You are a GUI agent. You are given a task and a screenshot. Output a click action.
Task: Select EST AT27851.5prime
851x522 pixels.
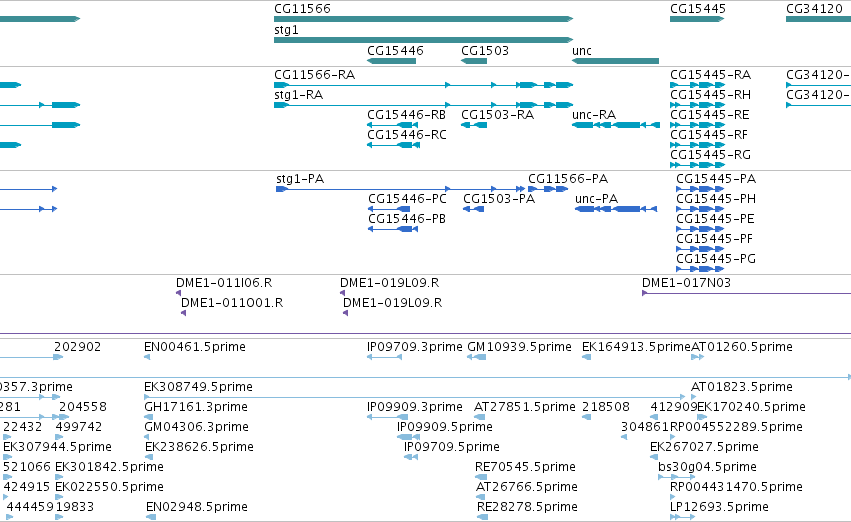pyautogui.click(x=524, y=408)
